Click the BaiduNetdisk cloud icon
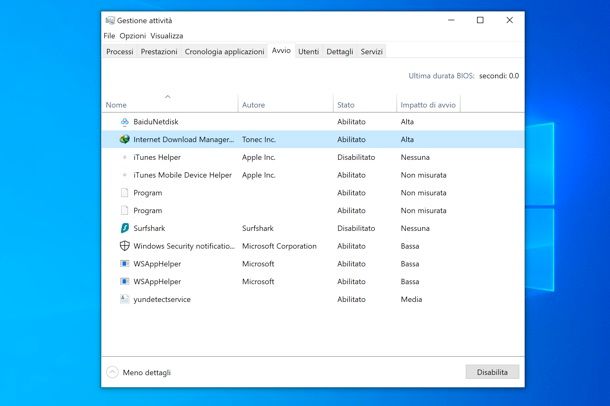The image size is (610, 406). pos(124,122)
